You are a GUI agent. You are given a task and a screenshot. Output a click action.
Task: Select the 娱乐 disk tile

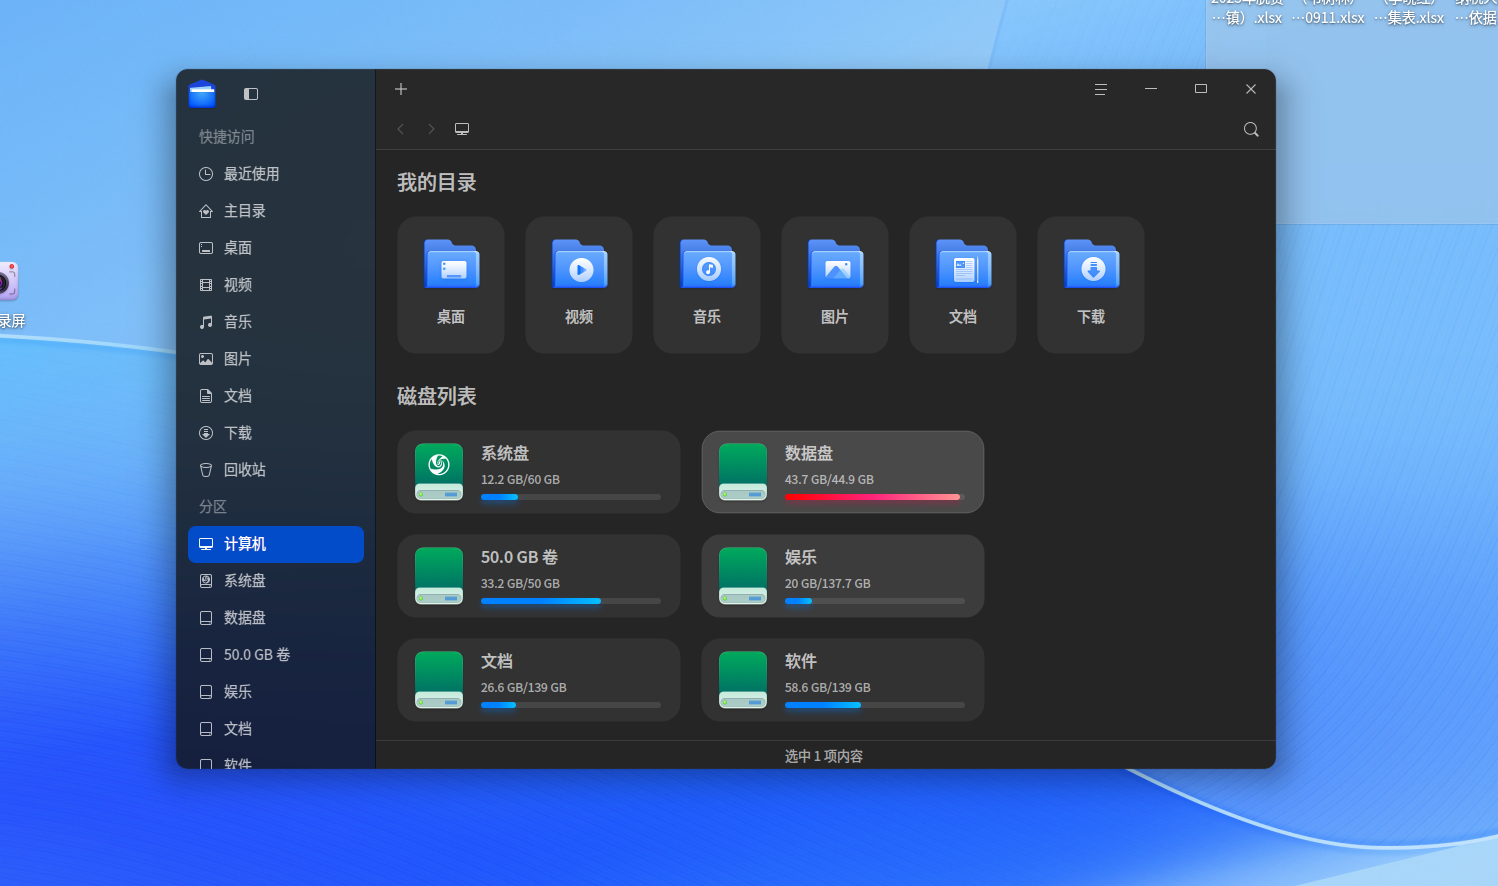pos(843,576)
